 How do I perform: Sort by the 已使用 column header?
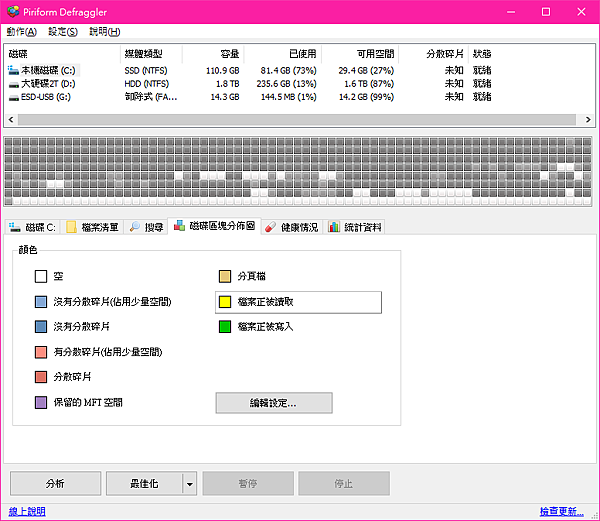point(283,54)
